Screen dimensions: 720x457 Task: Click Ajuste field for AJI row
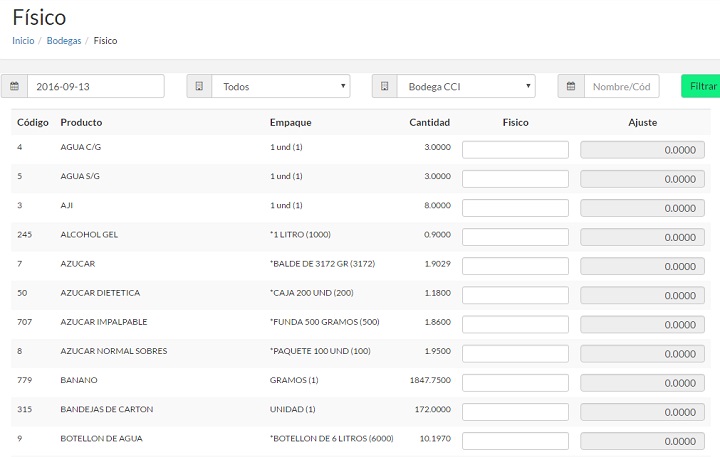tap(642, 208)
